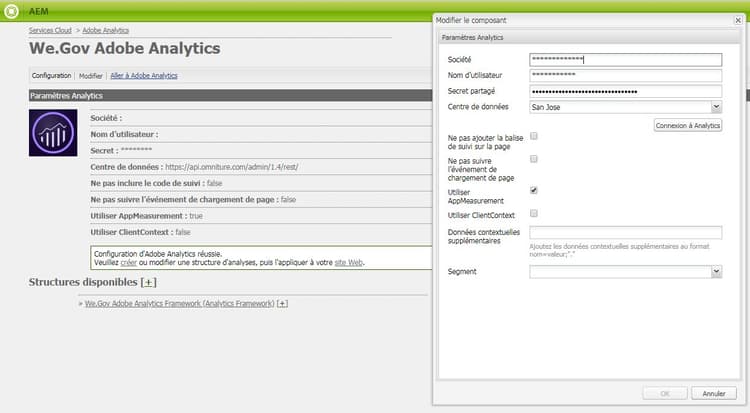
Task: Click the Annuler button
Action: 714,393
